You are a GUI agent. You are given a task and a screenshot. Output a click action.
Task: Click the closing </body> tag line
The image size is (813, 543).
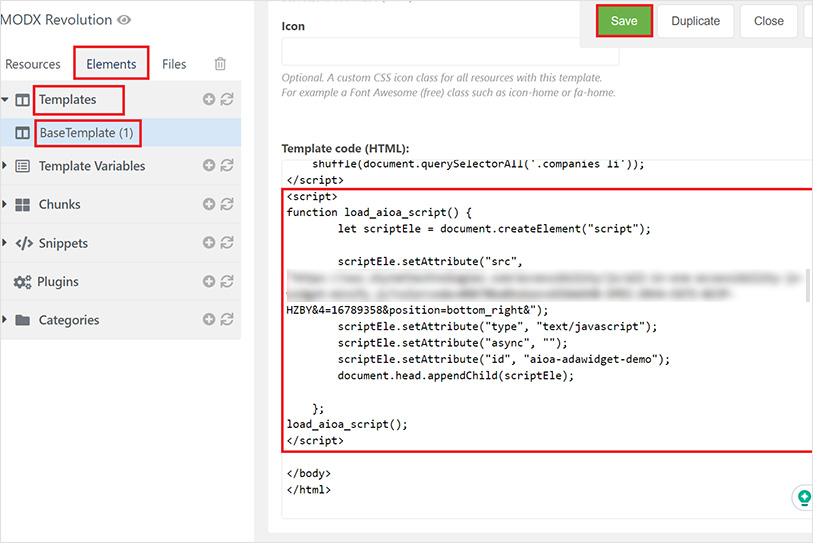click(309, 473)
